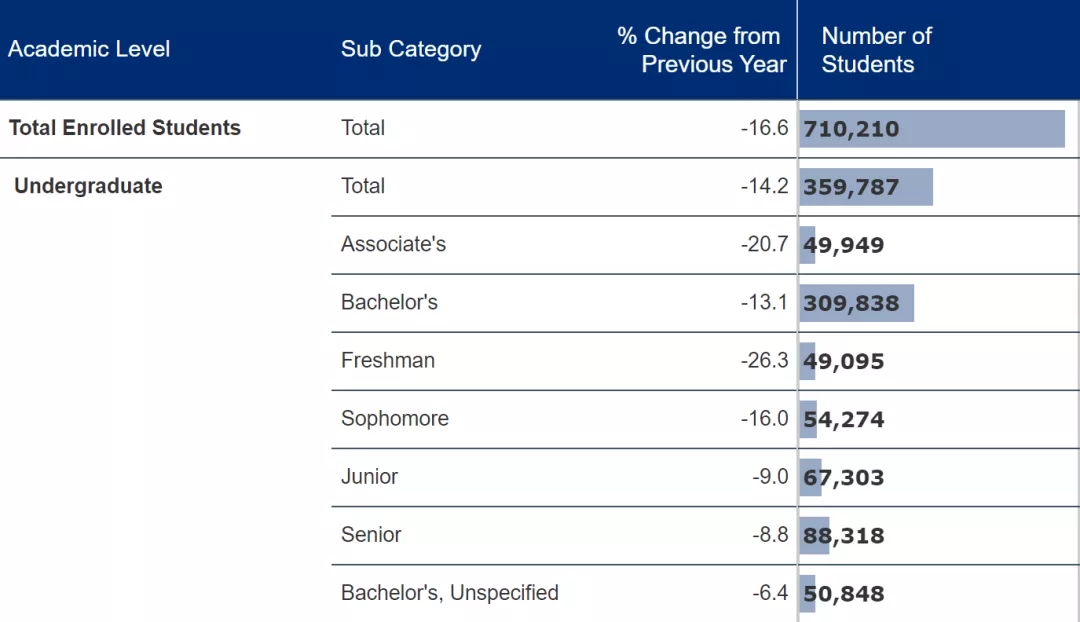Select the 309,838 Bachelor's students bar
This screenshot has height=622, width=1080.
857,303
